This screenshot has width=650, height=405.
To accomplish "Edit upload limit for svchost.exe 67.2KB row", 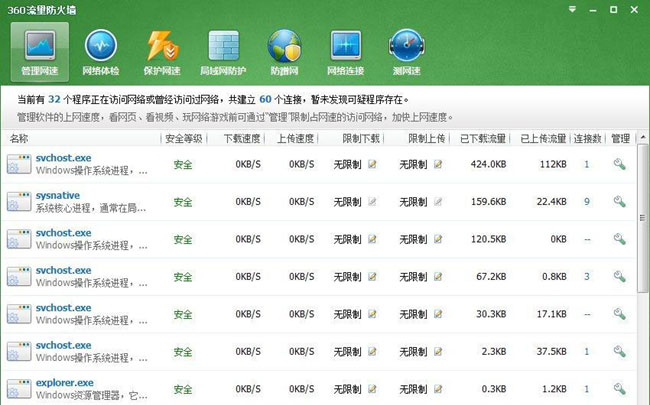I will [x=438, y=276].
